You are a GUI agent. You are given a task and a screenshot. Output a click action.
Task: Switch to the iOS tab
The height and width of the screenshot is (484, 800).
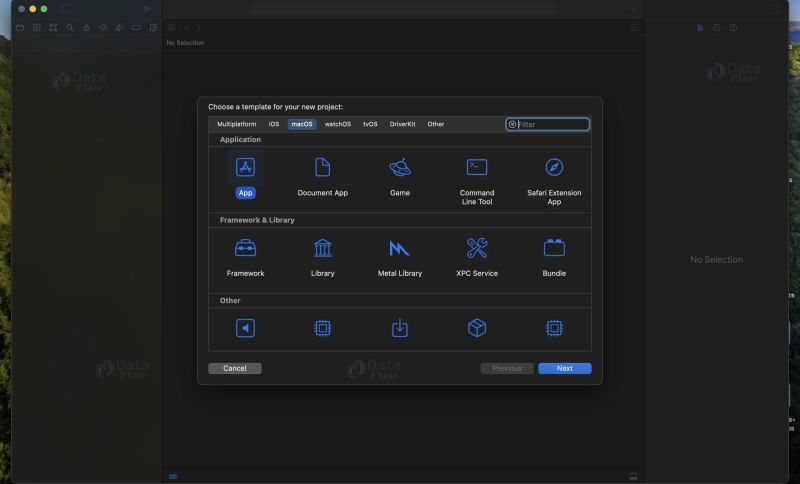tap(274, 124)
